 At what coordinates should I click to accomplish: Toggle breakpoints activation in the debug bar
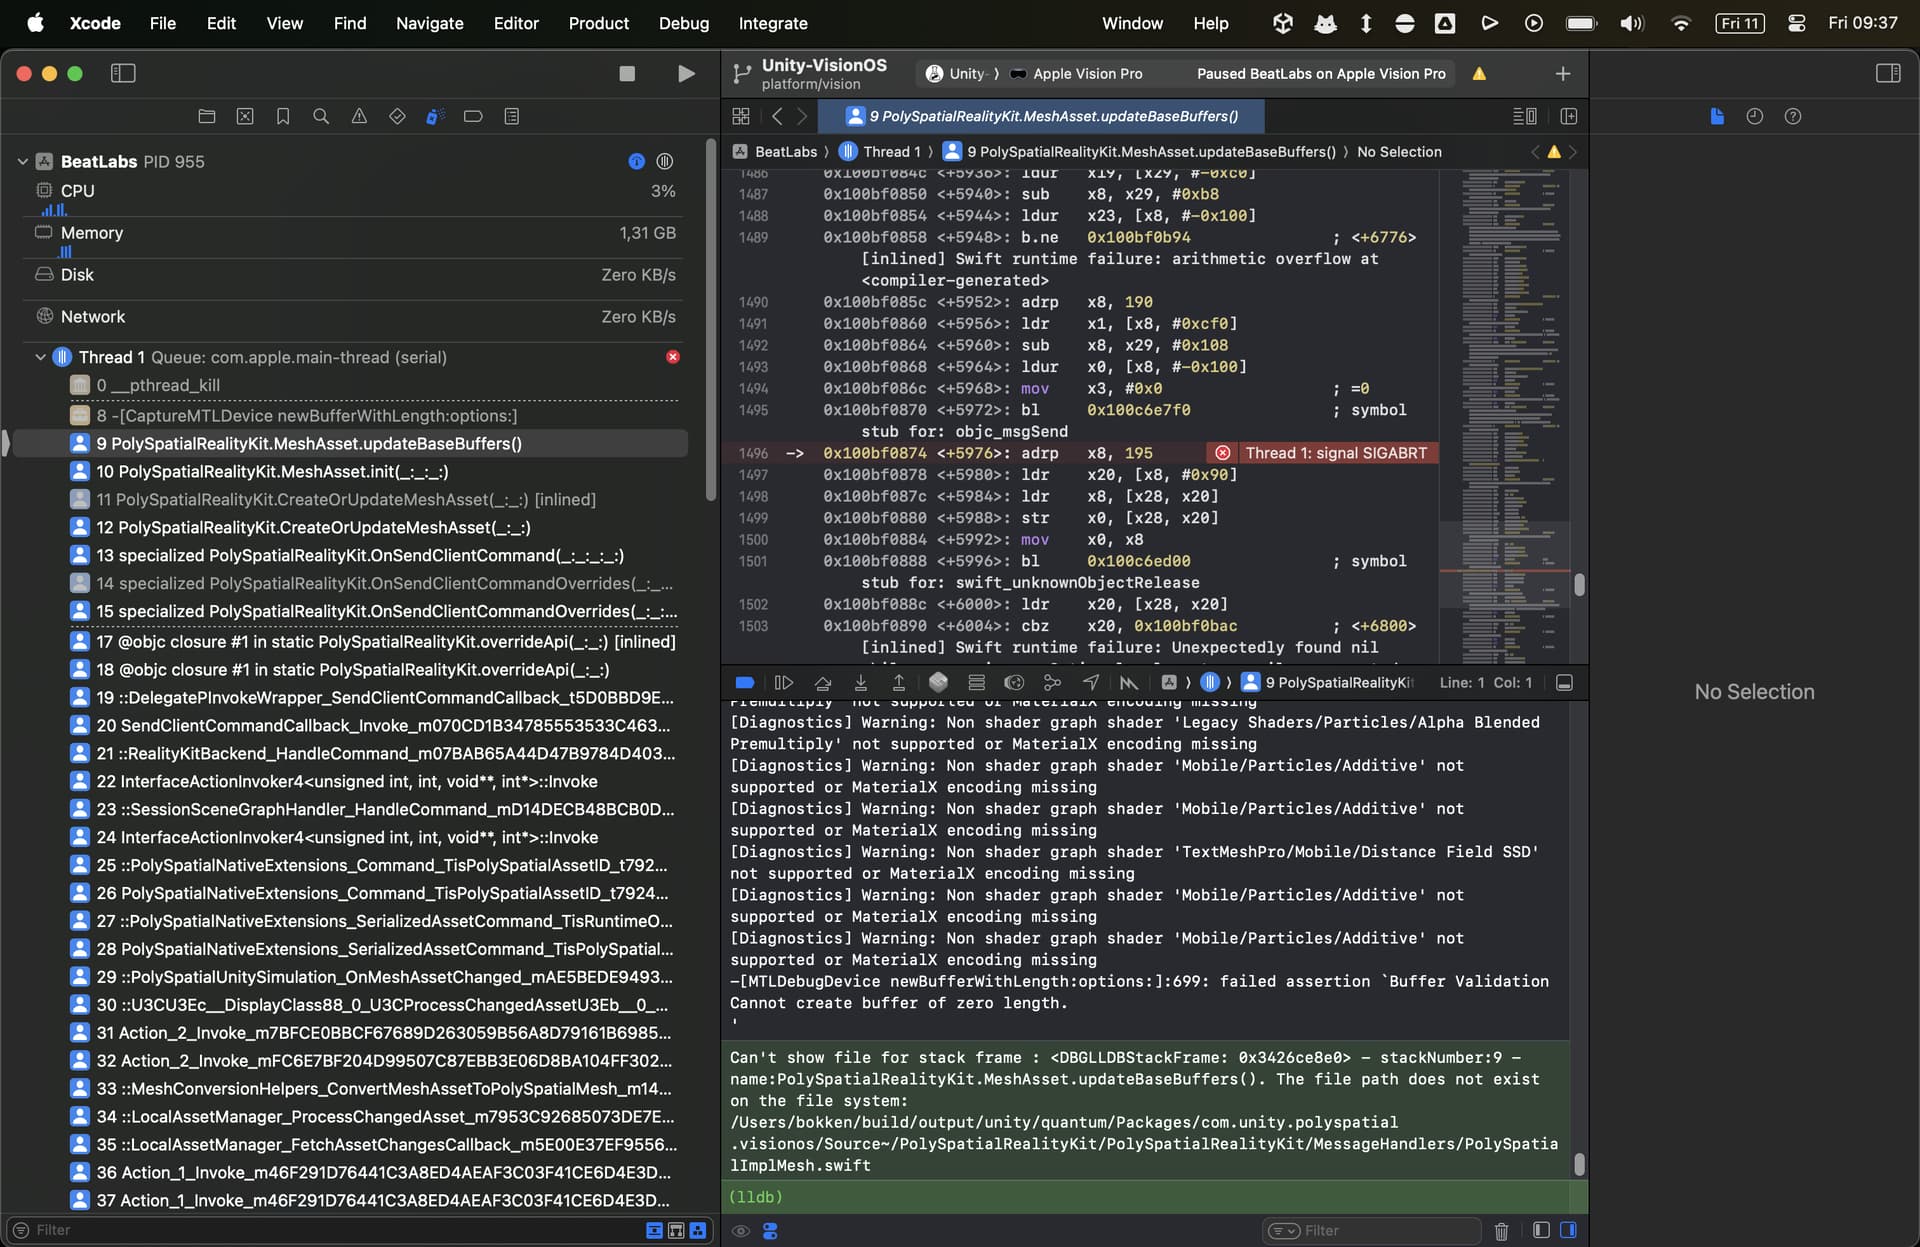pos(744,682)
